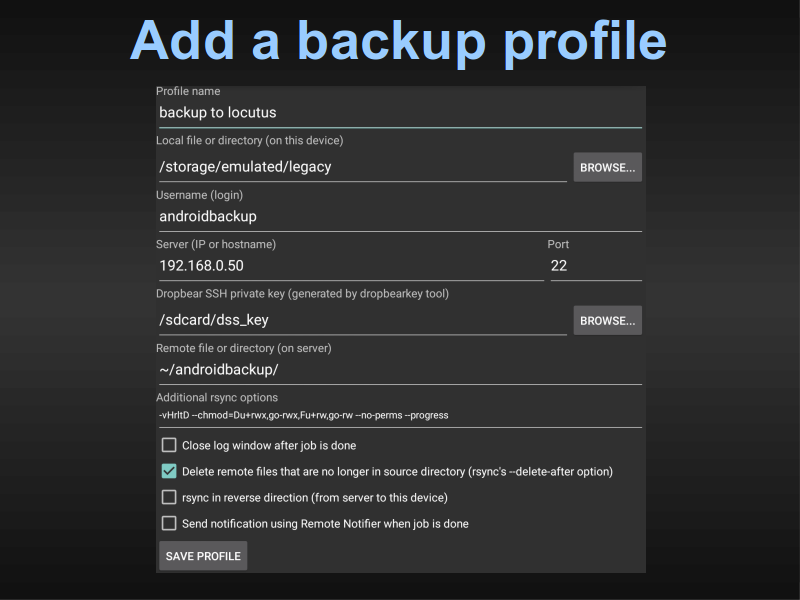This screenshot has height=600, width=800.
Task: Select the Local file or directory field
Action: pyautogui.click(x=363, y=167)
